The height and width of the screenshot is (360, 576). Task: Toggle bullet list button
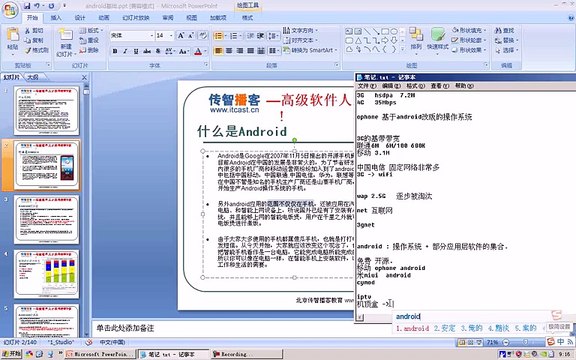point(219,36)
